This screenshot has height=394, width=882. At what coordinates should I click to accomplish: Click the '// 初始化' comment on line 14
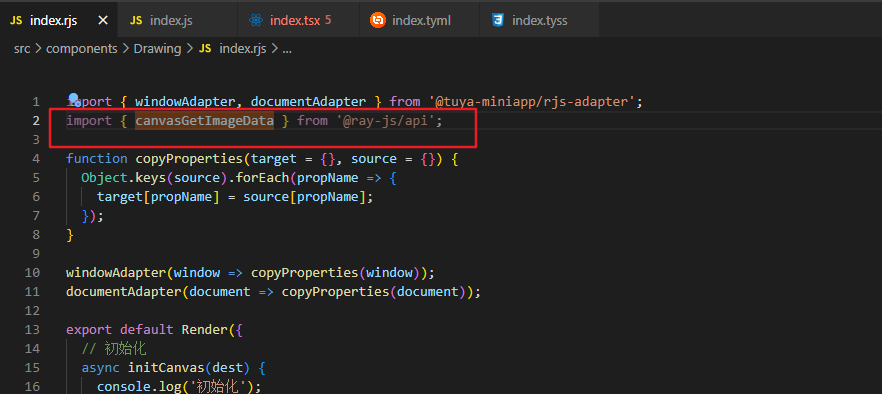click(114, 349)
